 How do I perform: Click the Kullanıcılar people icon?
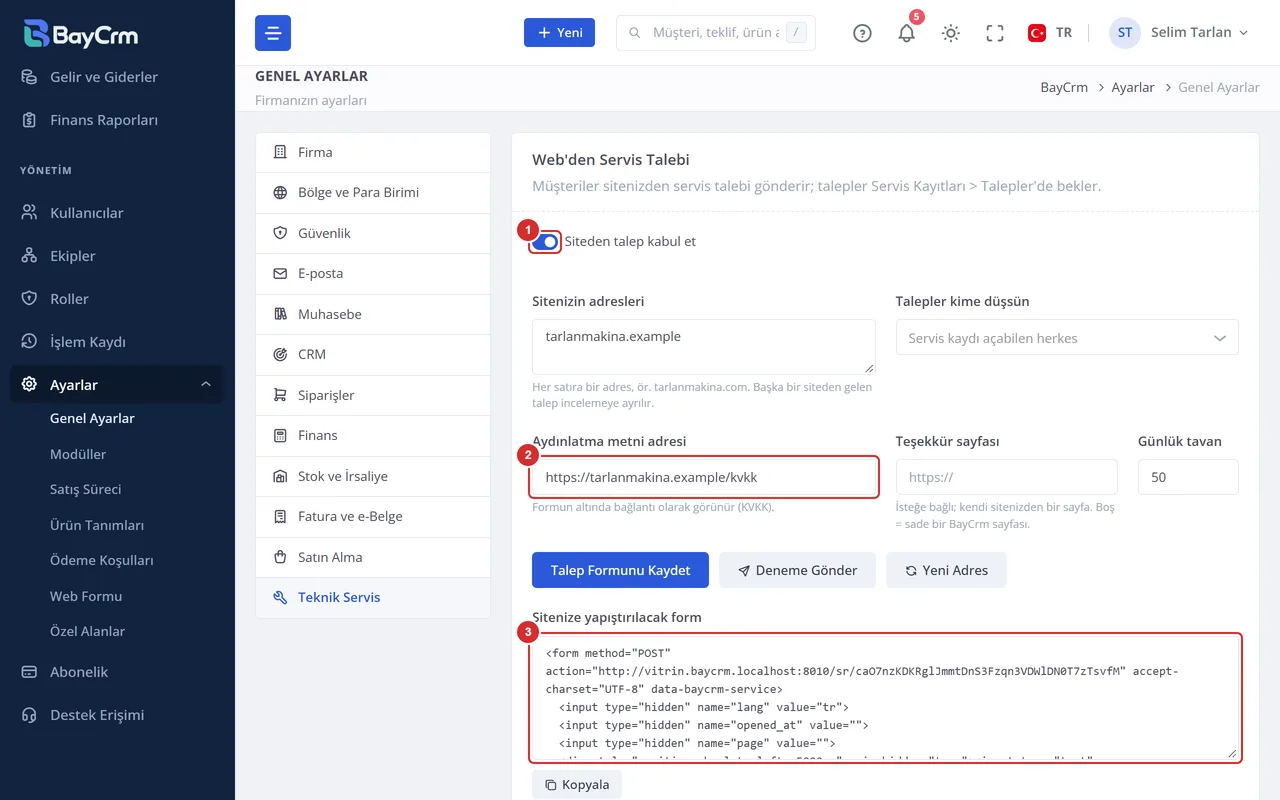30,213
